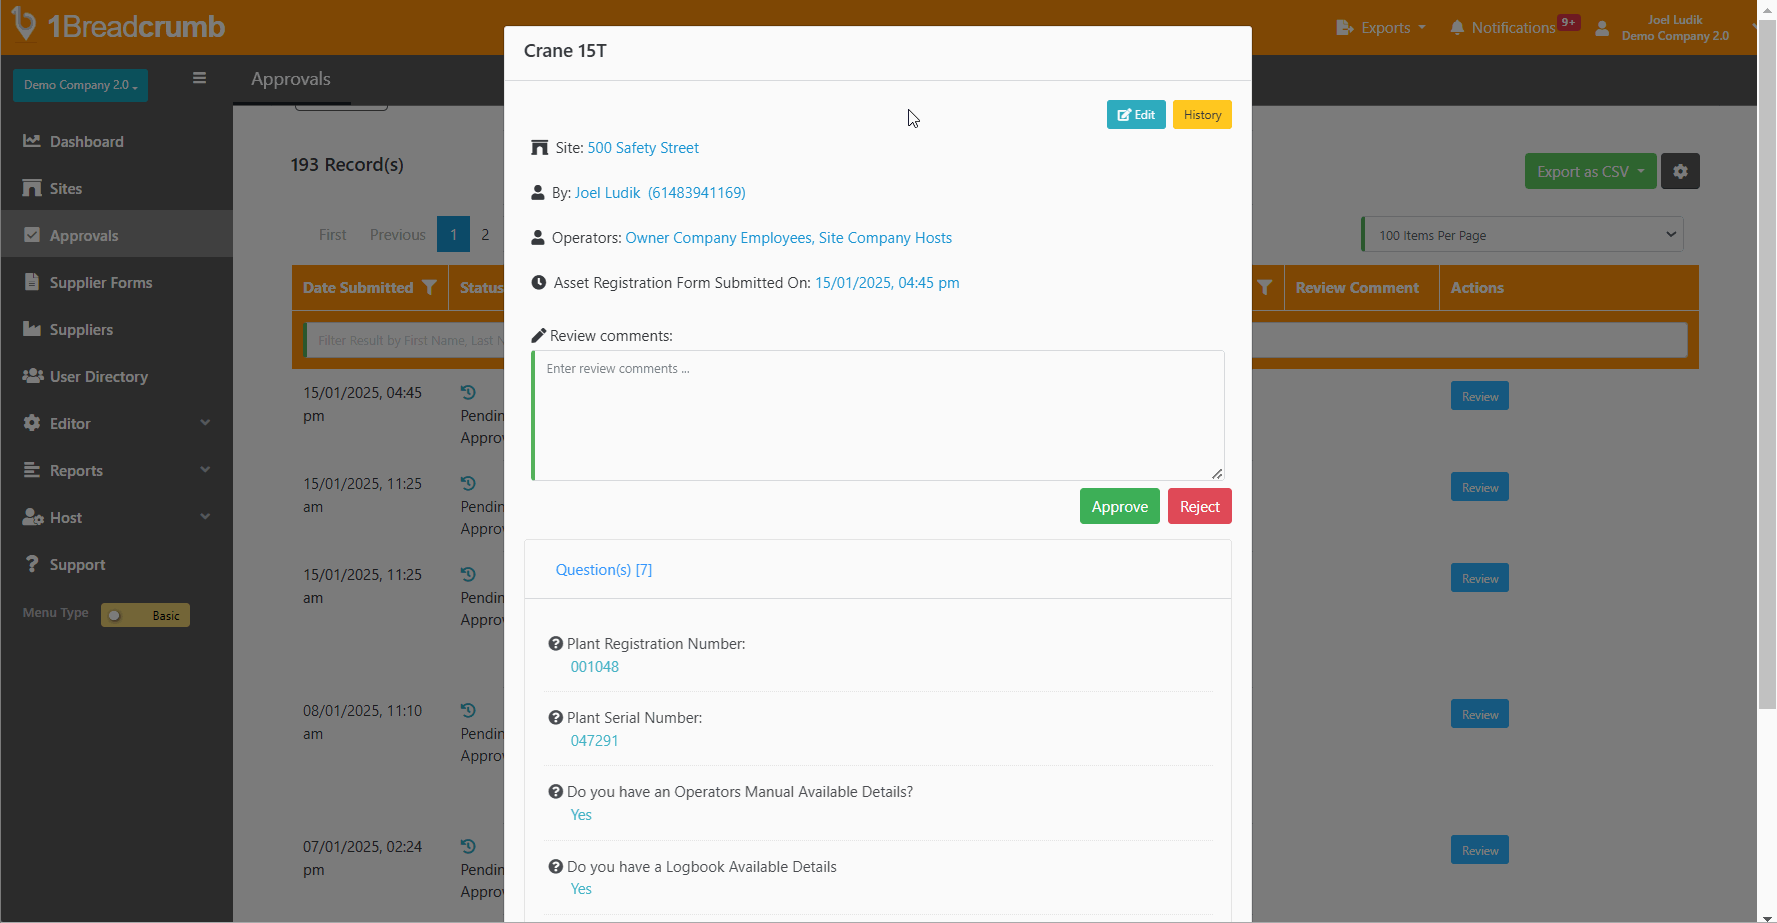The image size is (1777, 923).
Task: Click the gear settings icon beside Export as CSV
Action: click(1680, 171)
